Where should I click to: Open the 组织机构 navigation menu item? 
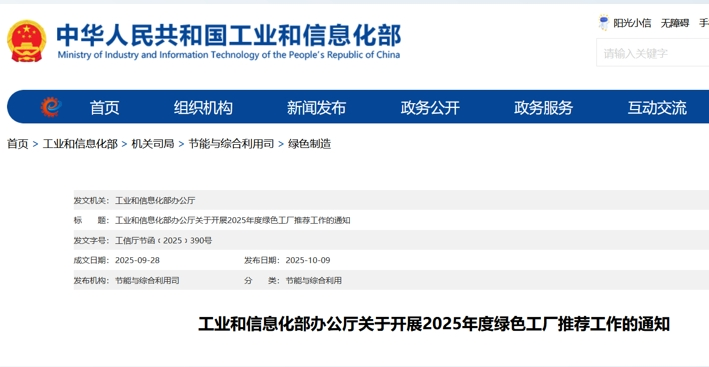coord(203,108)
